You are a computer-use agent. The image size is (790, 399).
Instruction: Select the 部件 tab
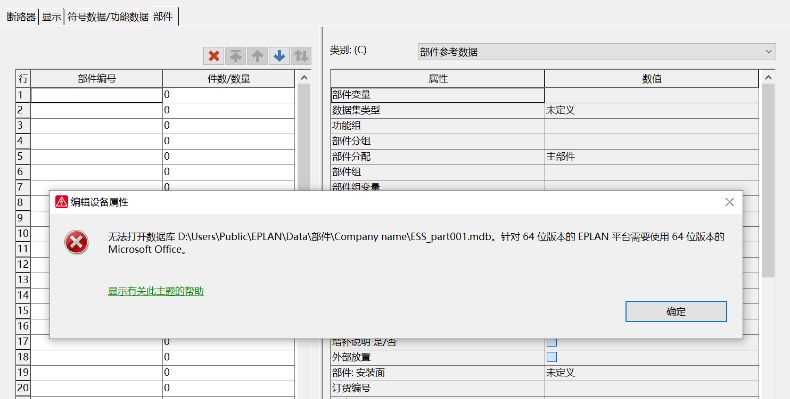point(163,17)
